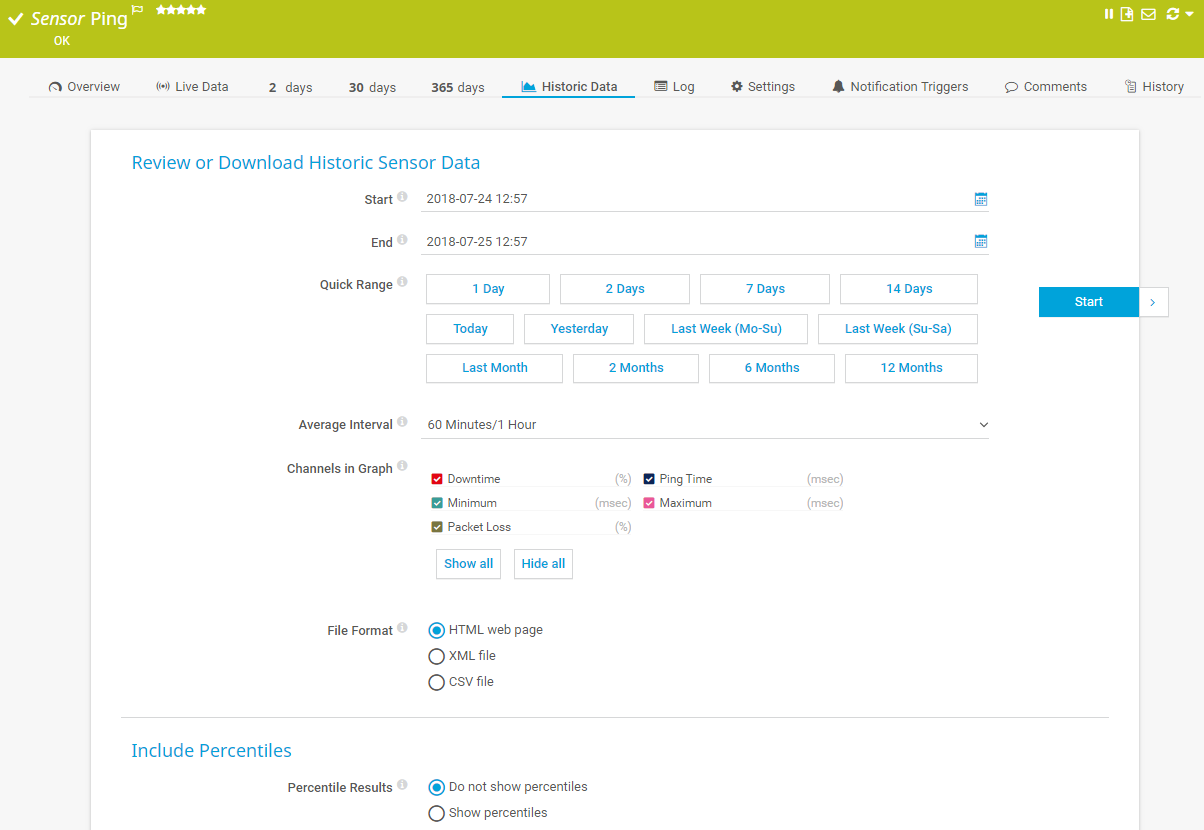Click into the Start date input field
1204x830 pixels.
(x=690, y=199)
